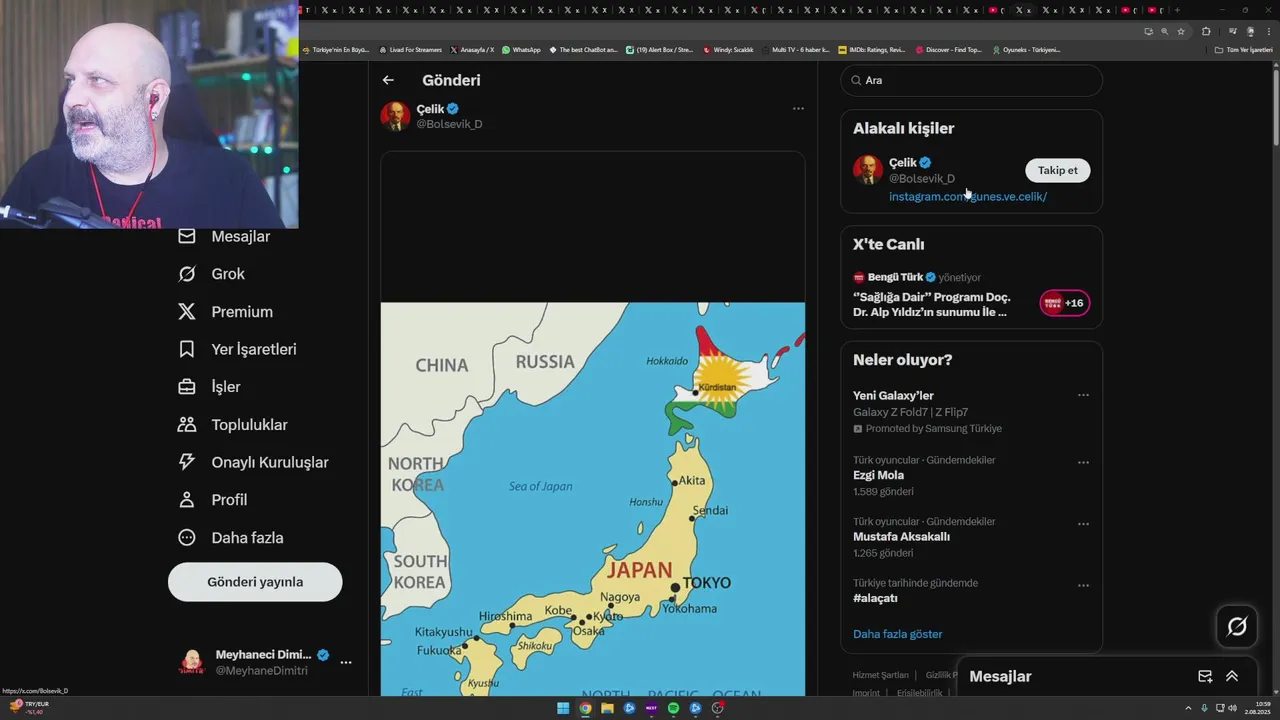Open the Ezgi Mola trending topic
This screenshot has width=1280, height=720.
[878, 476]
